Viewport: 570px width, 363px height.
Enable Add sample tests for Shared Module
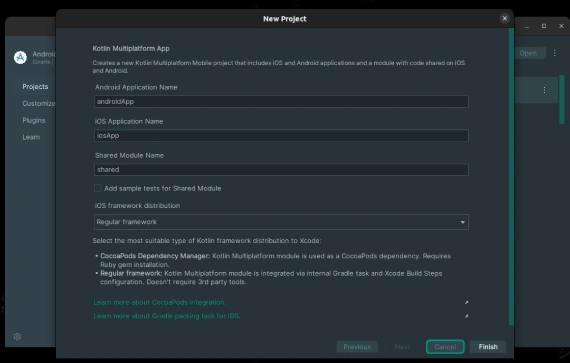97,188
